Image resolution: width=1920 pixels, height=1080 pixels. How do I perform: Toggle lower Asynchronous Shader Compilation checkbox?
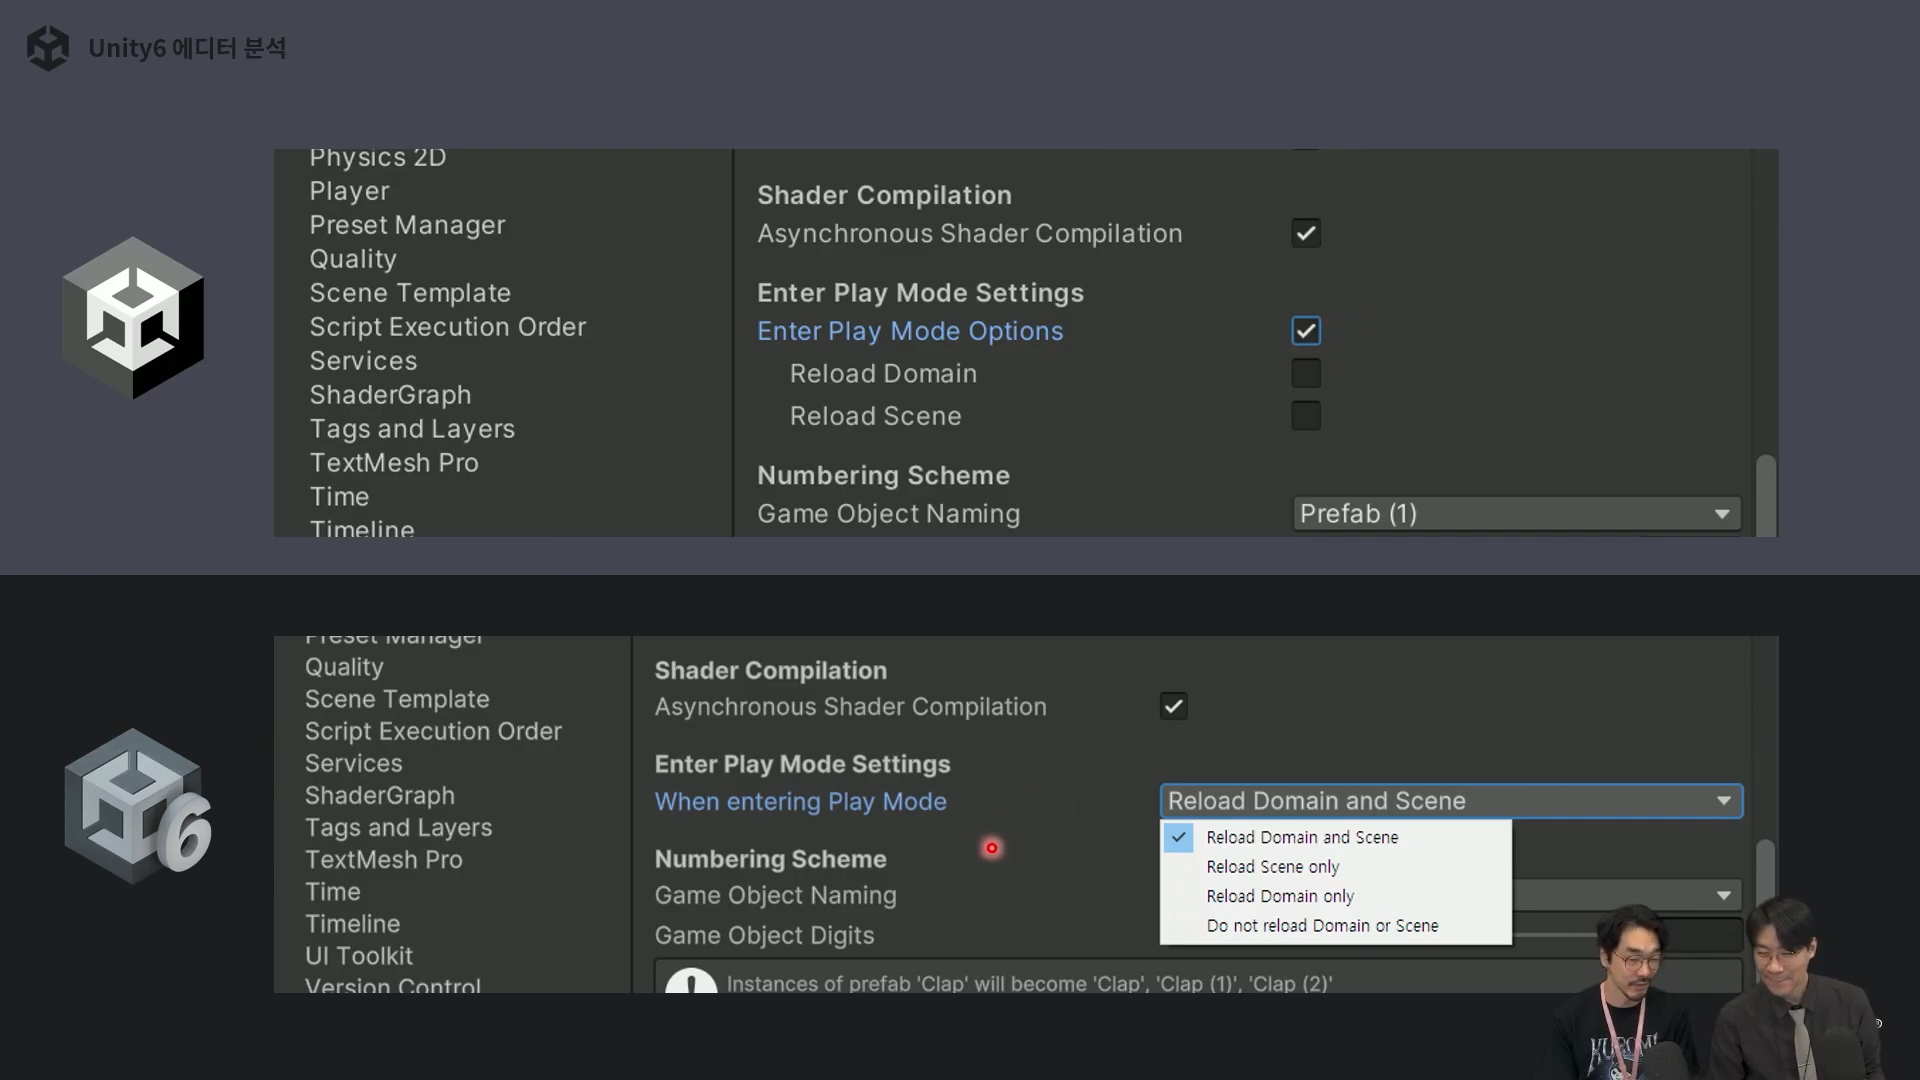(x=1173, y=706)
